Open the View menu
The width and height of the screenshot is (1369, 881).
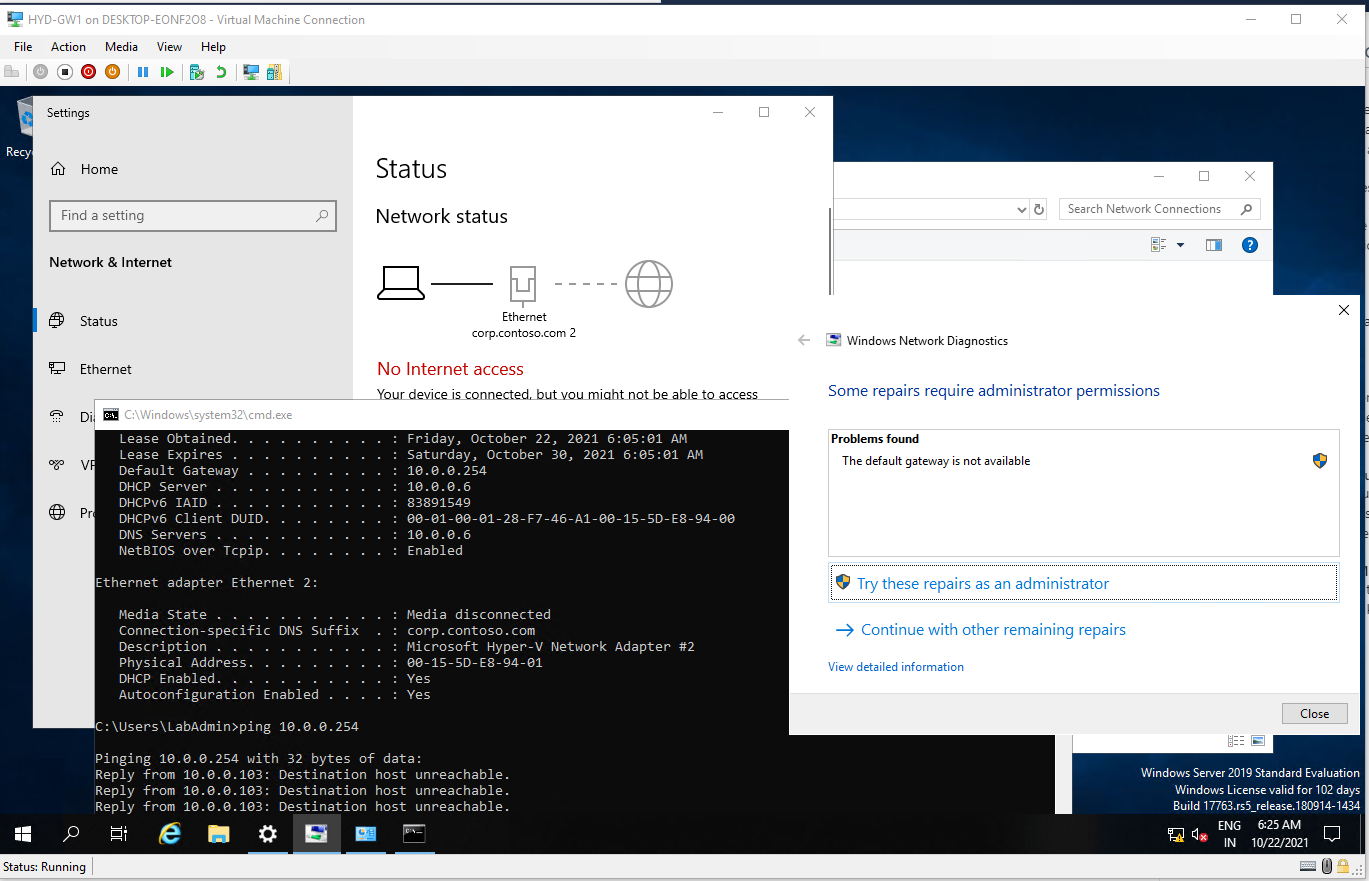pos(169,47)
